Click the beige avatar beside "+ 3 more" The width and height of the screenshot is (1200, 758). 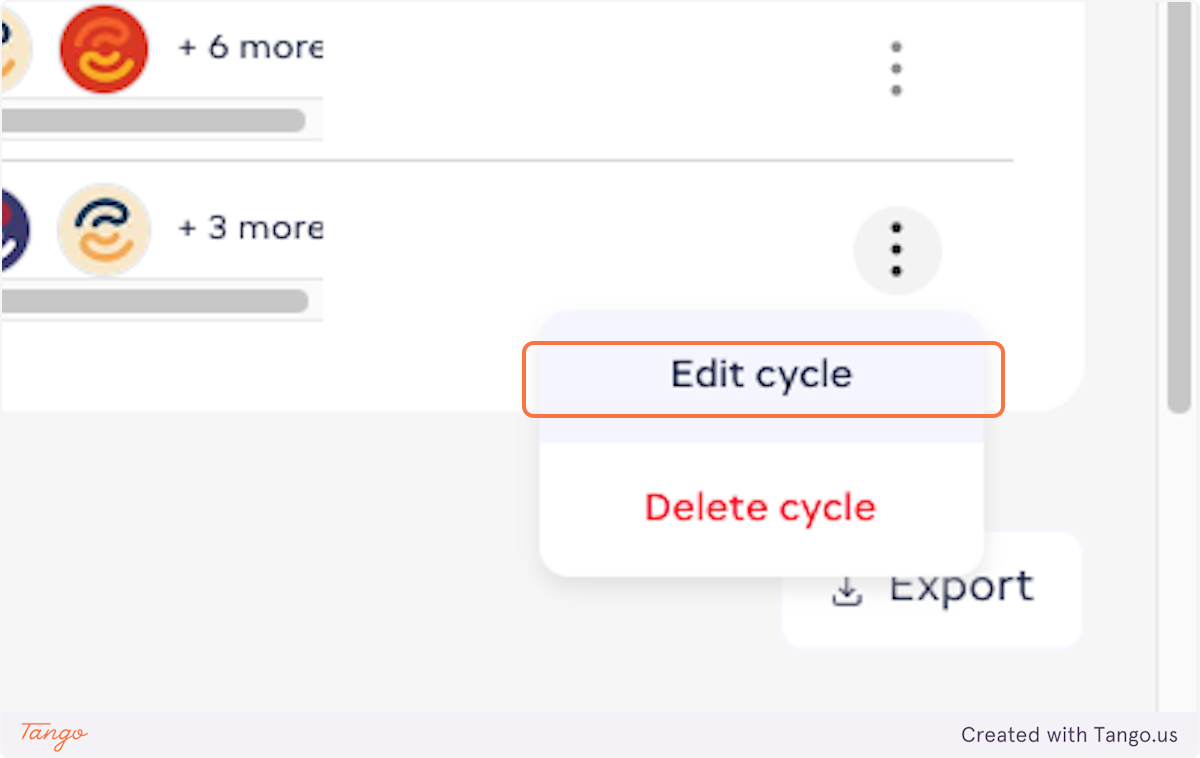point(104,230)
